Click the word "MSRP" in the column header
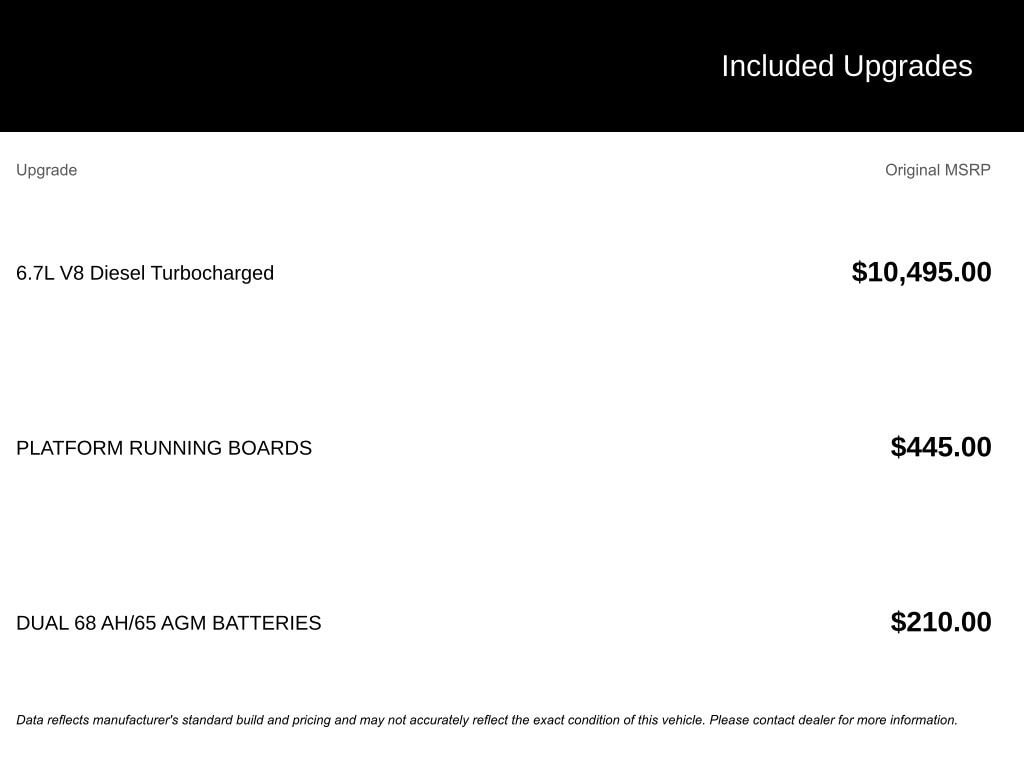The width and height of the screenshot is (1024, 768). [x=967, y=170]
